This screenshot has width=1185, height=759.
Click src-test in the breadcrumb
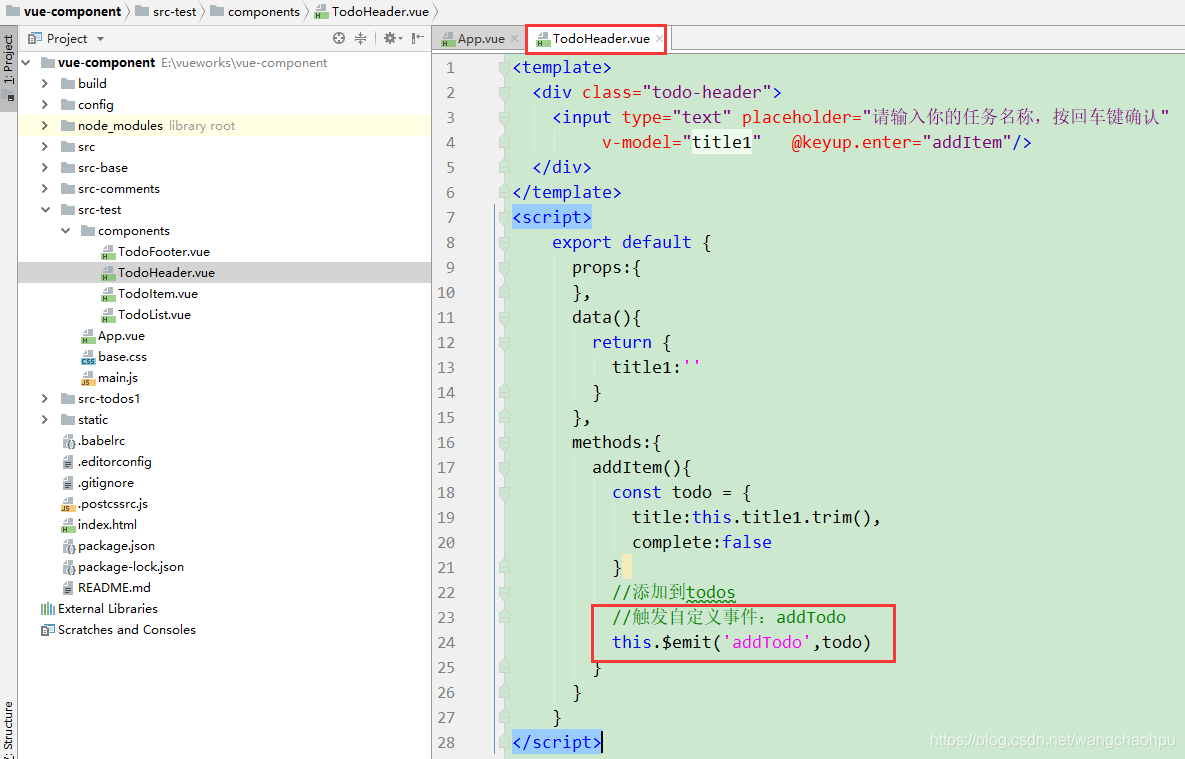click(166, 11)
